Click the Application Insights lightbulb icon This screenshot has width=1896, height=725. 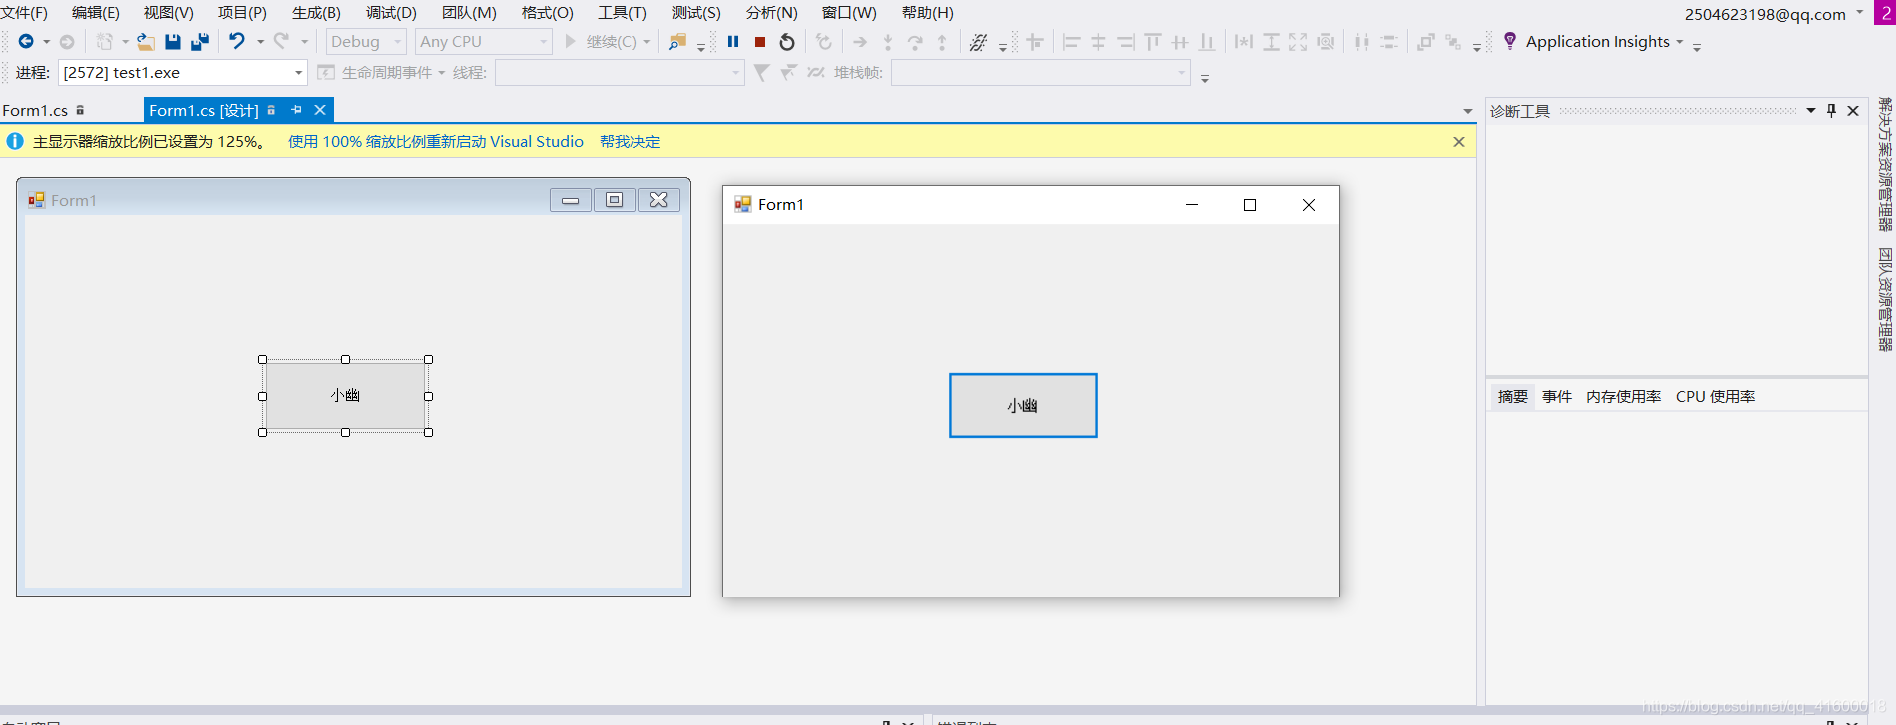point(1510,41)
